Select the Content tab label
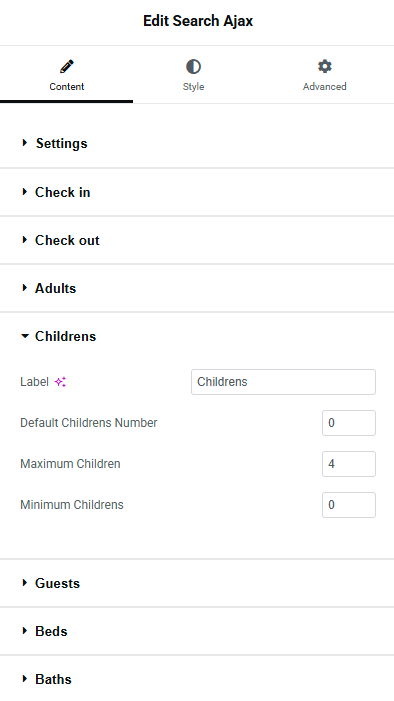Viewport: 394px width, 701px height. pos(67,86)
